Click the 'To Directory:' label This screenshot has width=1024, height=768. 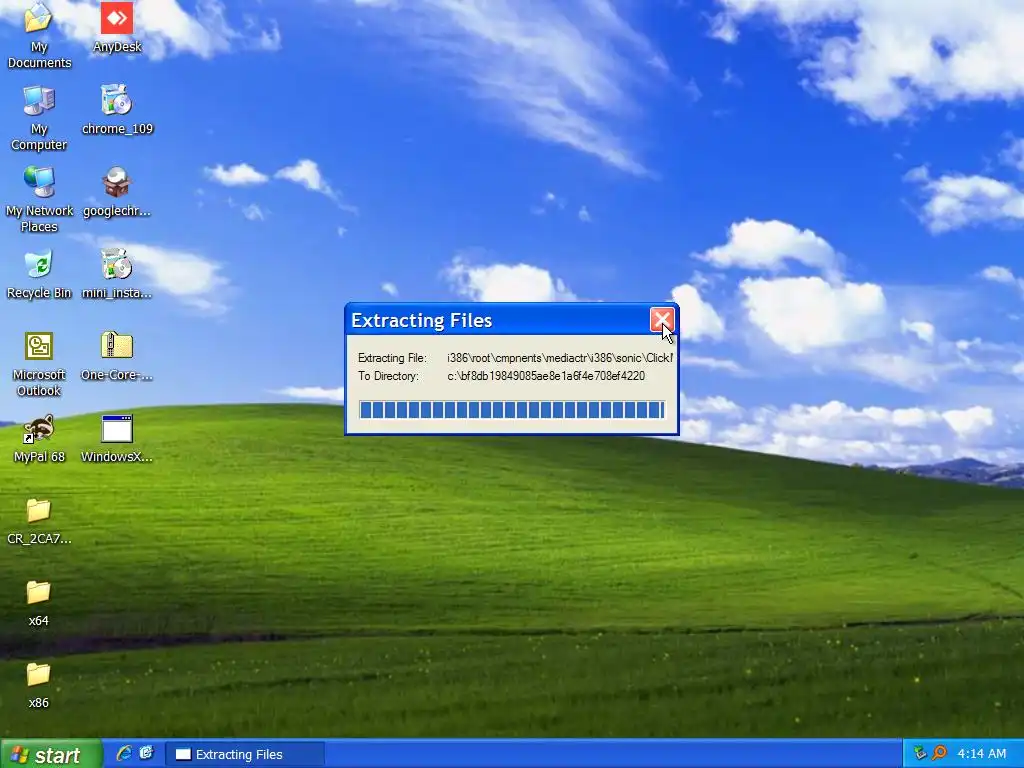tap(388, 376)
